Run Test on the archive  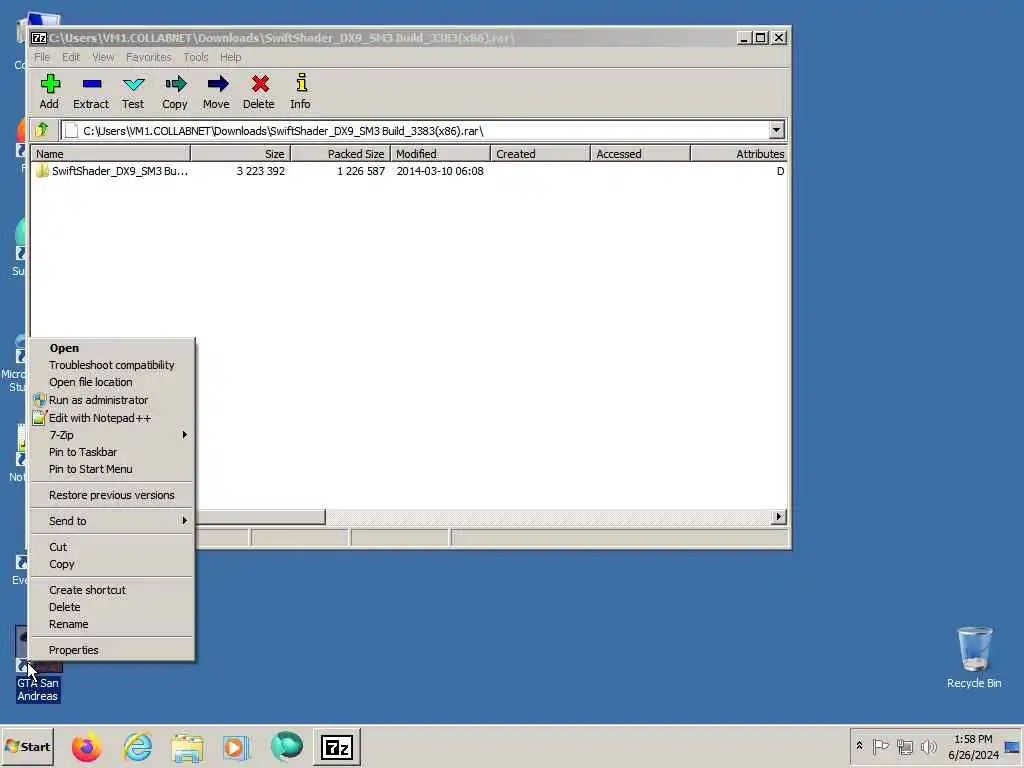[133, 91]
